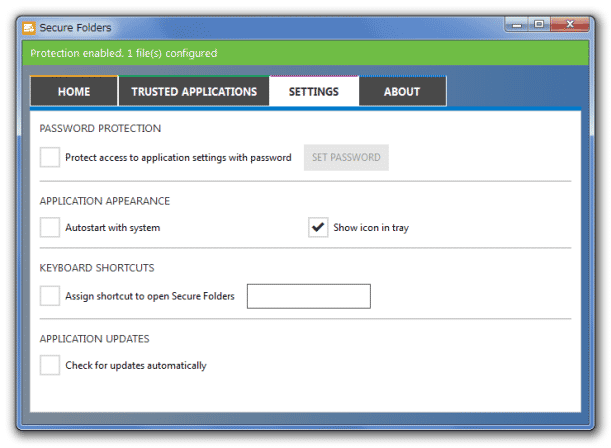Tick Check for updates automatically
Image resolution: width=611 pixels, height=448 pixels.
[49, 365]
